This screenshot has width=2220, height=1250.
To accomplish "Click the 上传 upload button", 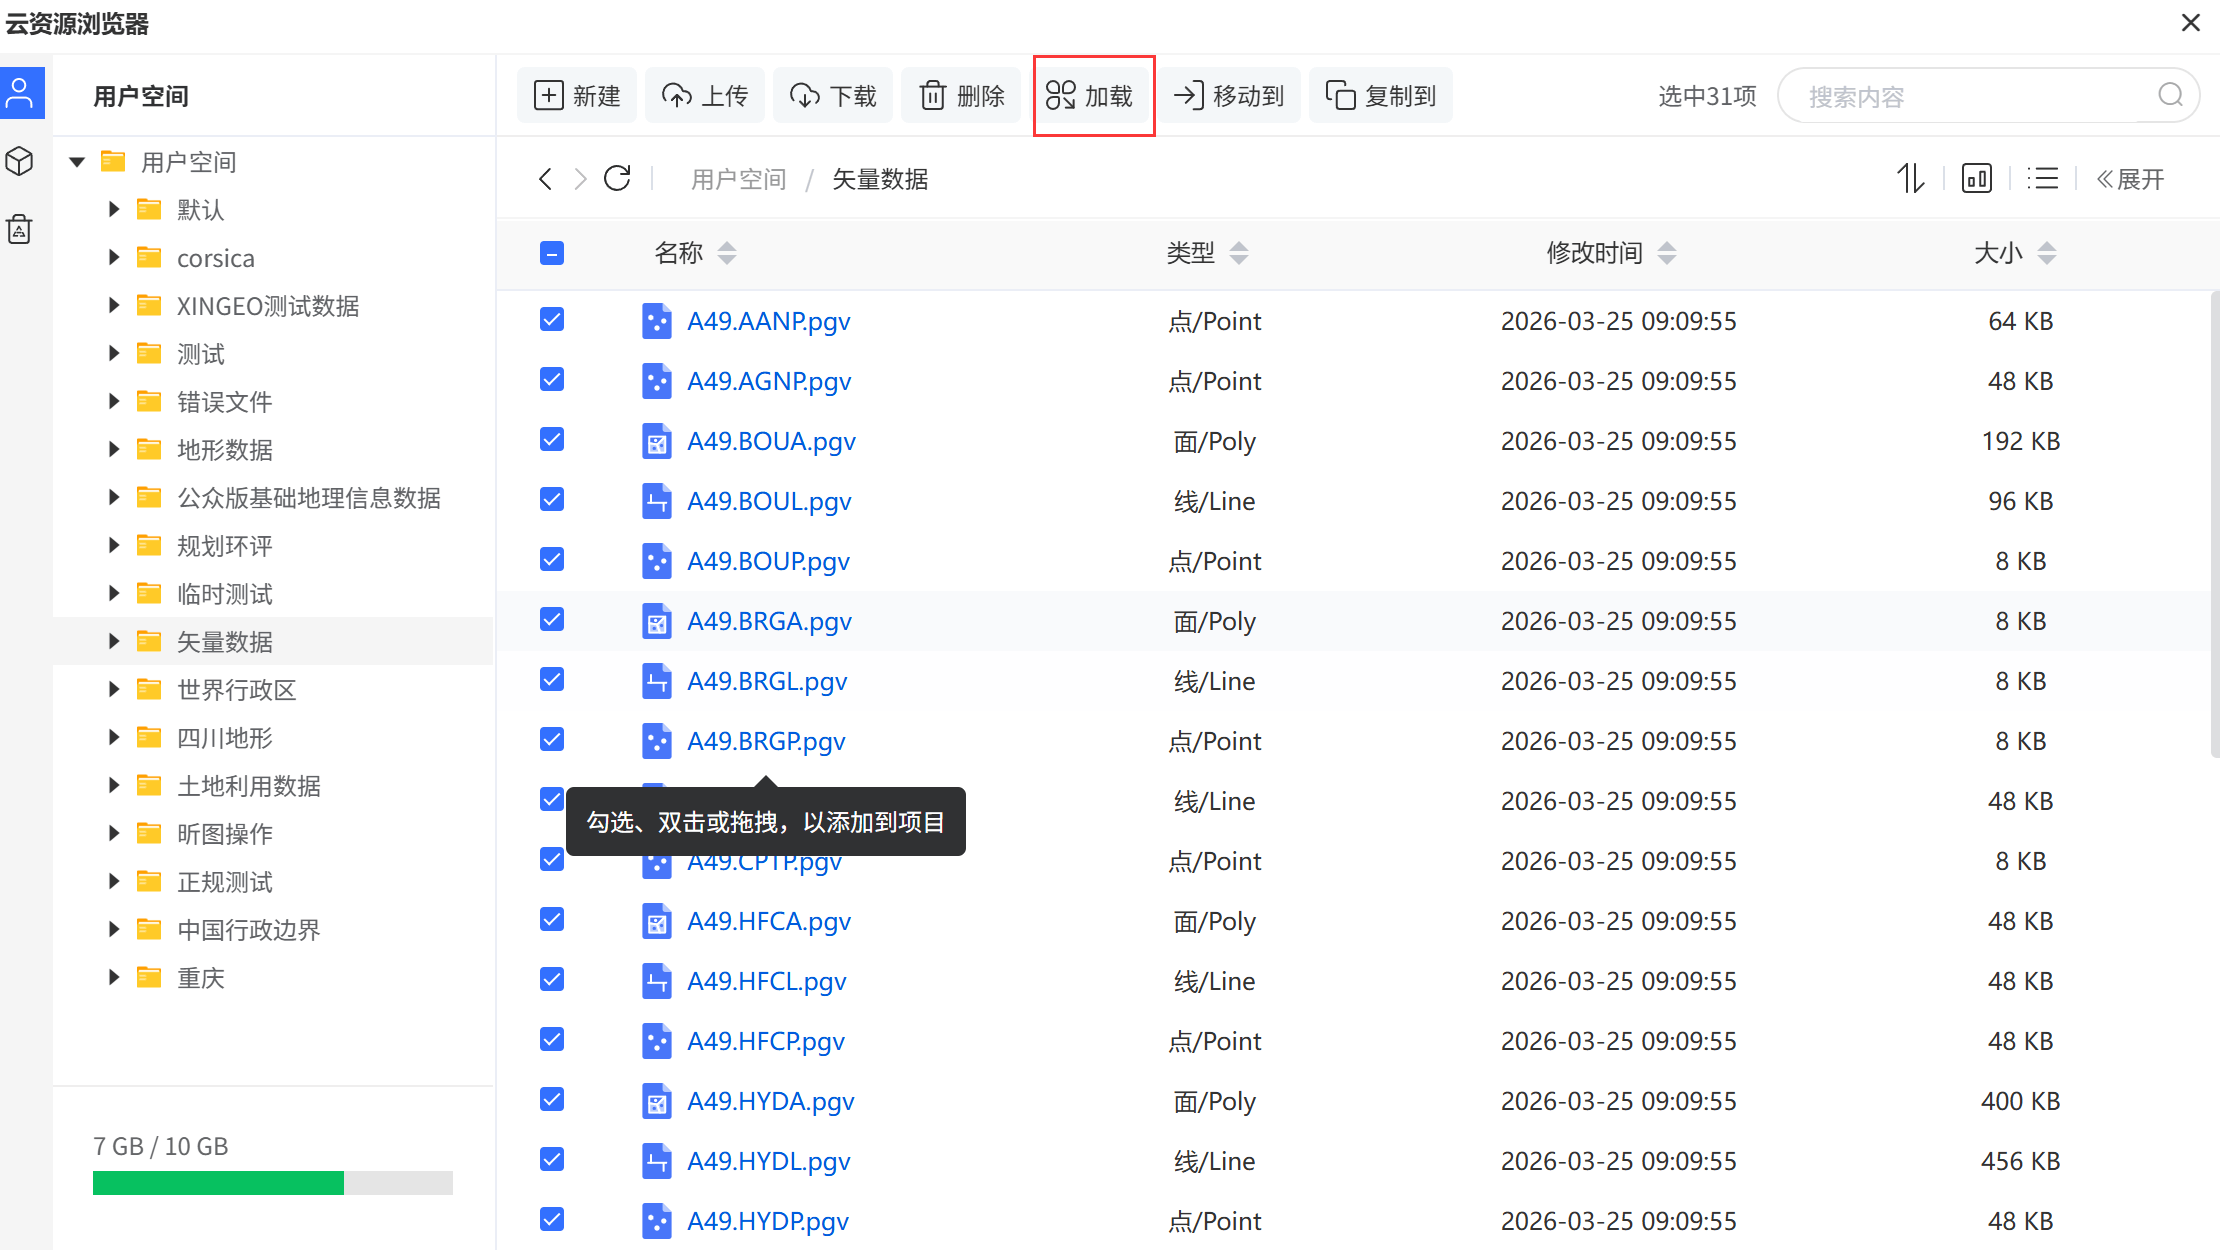I will pyautogui.click(x=705, y=95).
